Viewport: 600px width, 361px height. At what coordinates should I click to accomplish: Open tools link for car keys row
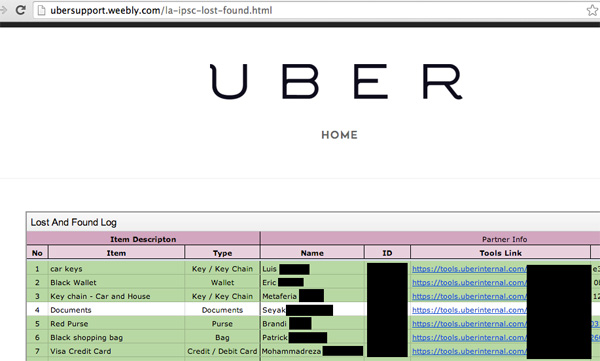(x=469, y=269)
